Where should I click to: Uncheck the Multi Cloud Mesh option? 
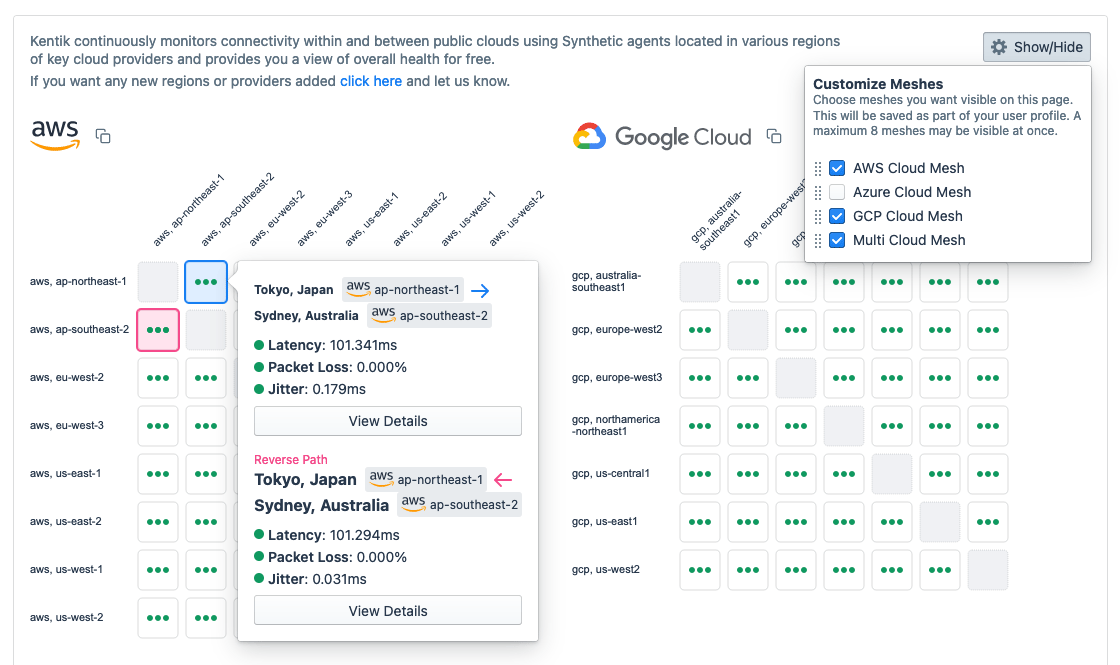click(x=836, y=240)
